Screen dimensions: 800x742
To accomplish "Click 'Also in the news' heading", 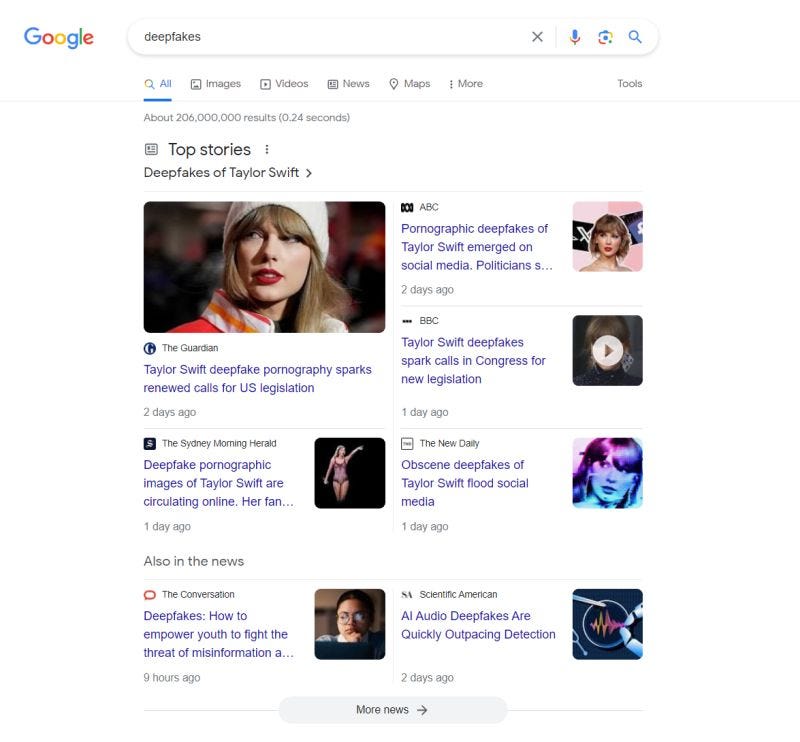I will [x=194, y=561].
